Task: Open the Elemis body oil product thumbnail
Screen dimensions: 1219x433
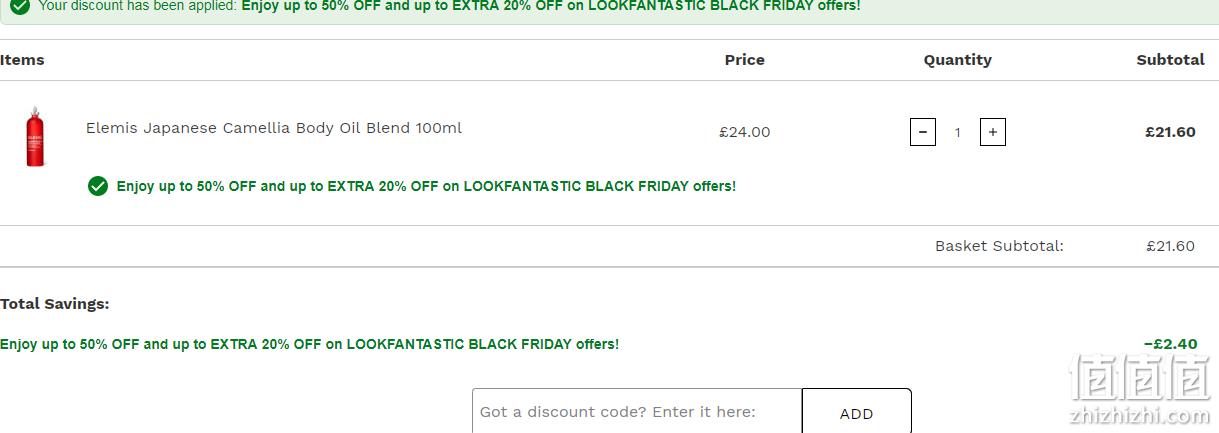Action: tap(35, 136)
